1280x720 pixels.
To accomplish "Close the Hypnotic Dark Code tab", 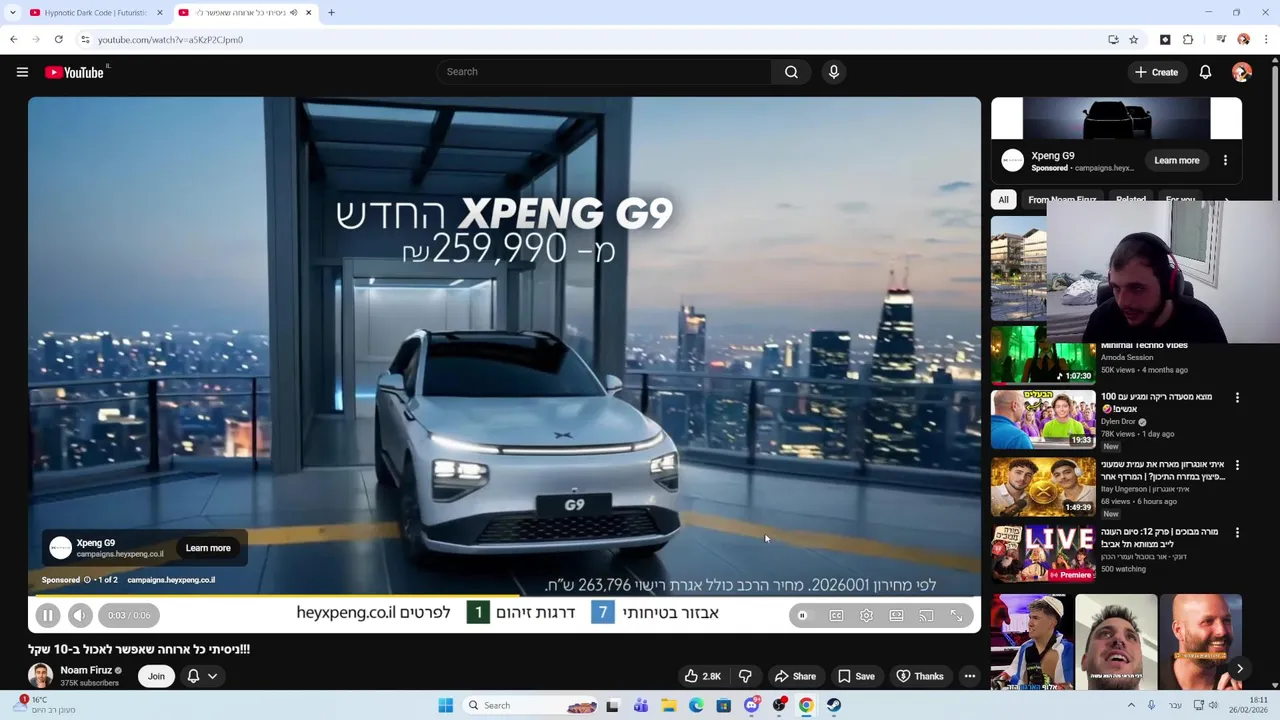I will (159, 13).
